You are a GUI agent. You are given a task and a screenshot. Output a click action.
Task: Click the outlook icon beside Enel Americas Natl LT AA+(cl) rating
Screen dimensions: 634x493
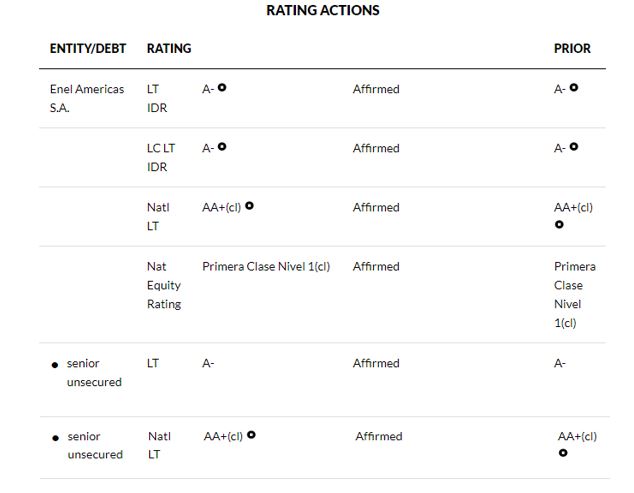click(x=250, y=206)
